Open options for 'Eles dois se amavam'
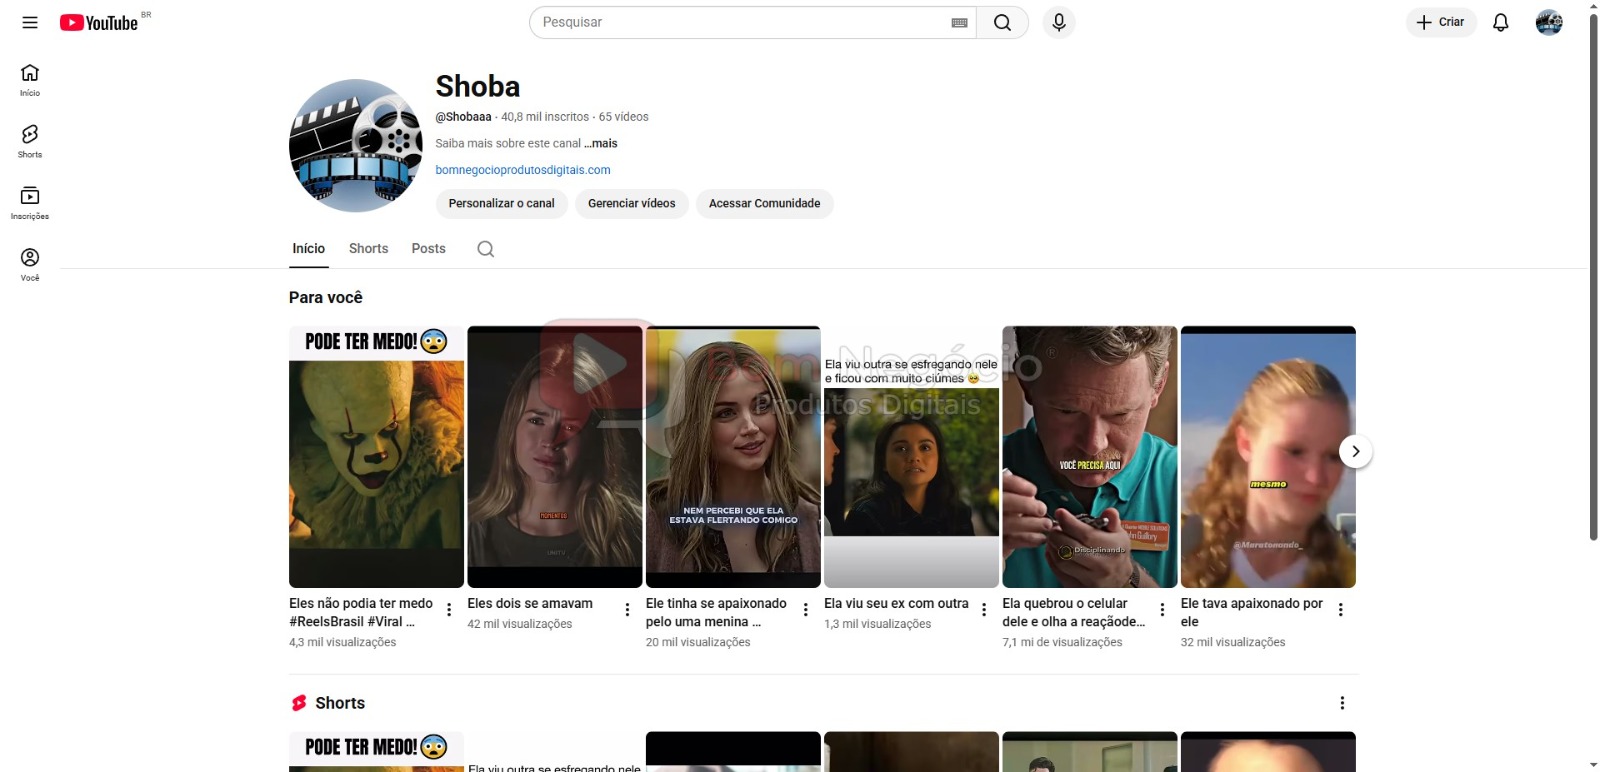 [627, 610]
